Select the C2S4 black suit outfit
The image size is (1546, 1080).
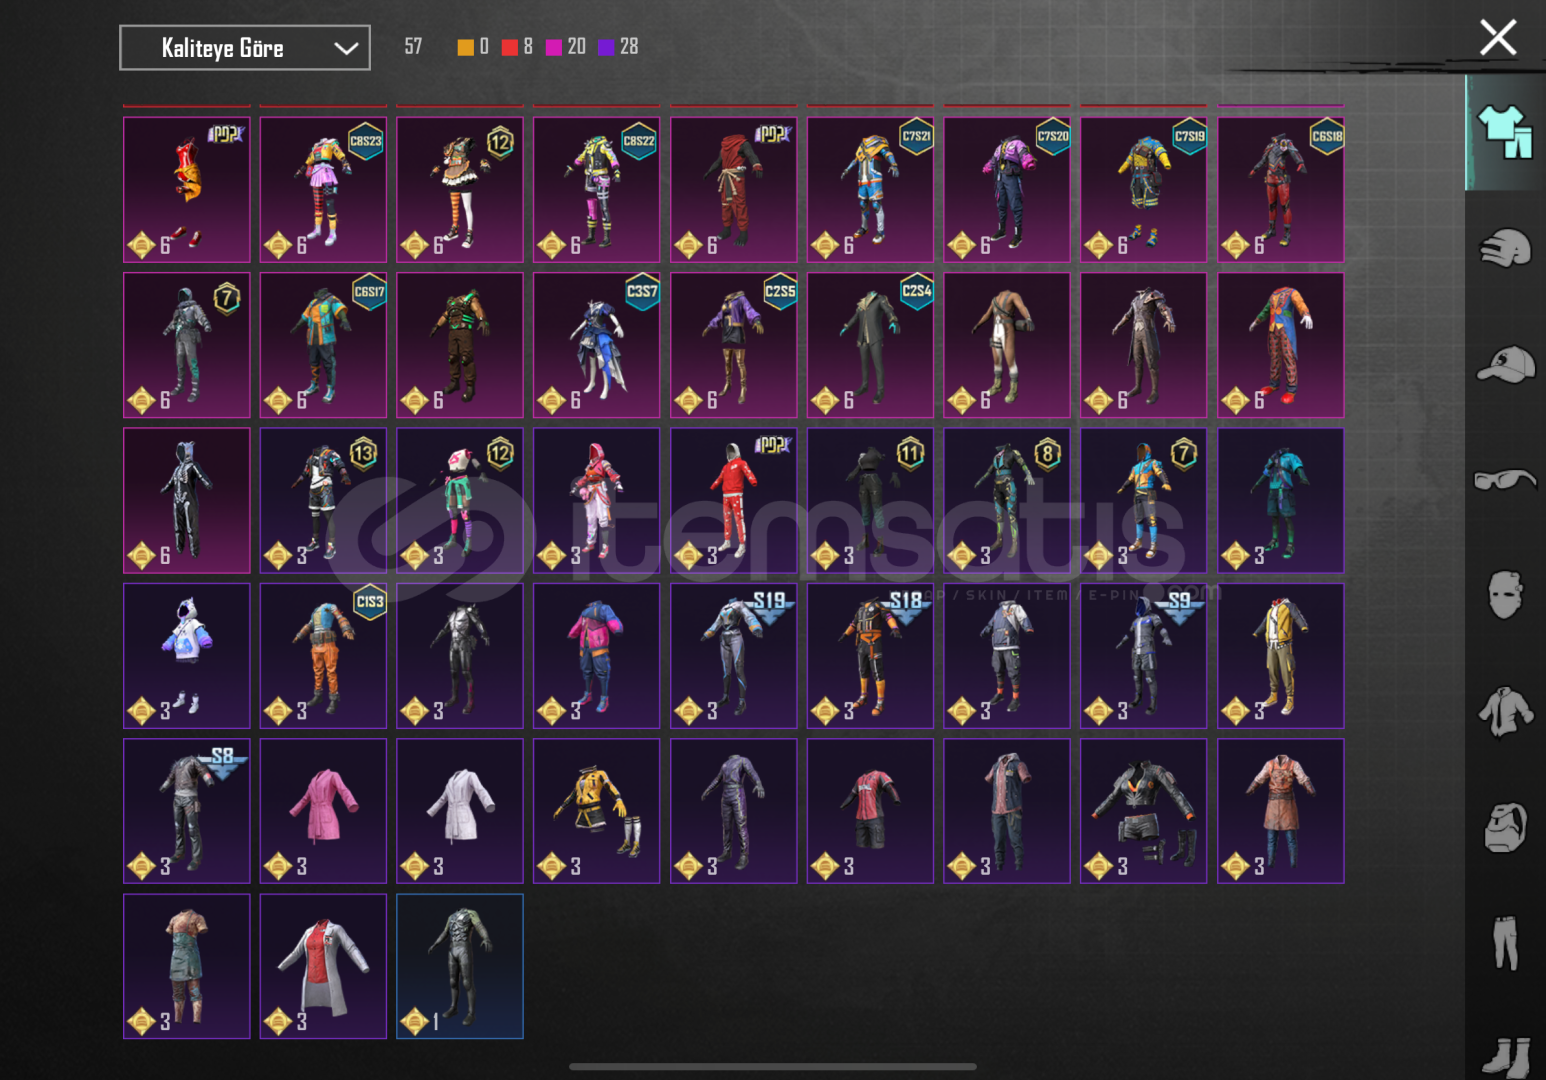870,345
